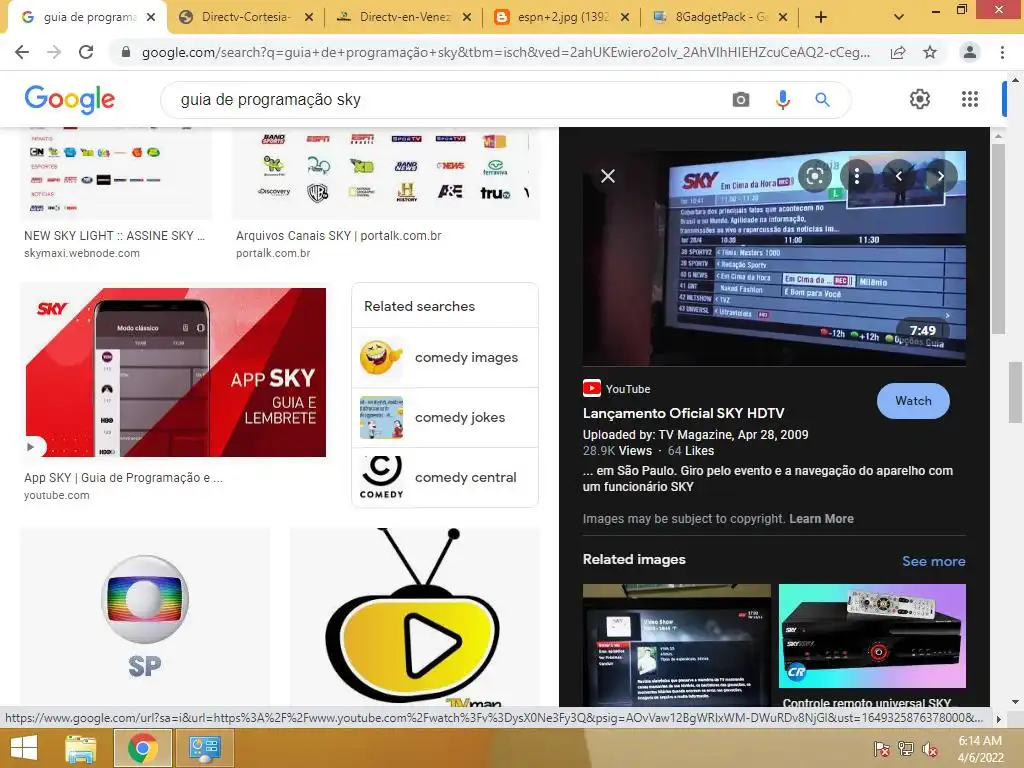
Task: Close the image preview panel
Action: coord(608,176)
